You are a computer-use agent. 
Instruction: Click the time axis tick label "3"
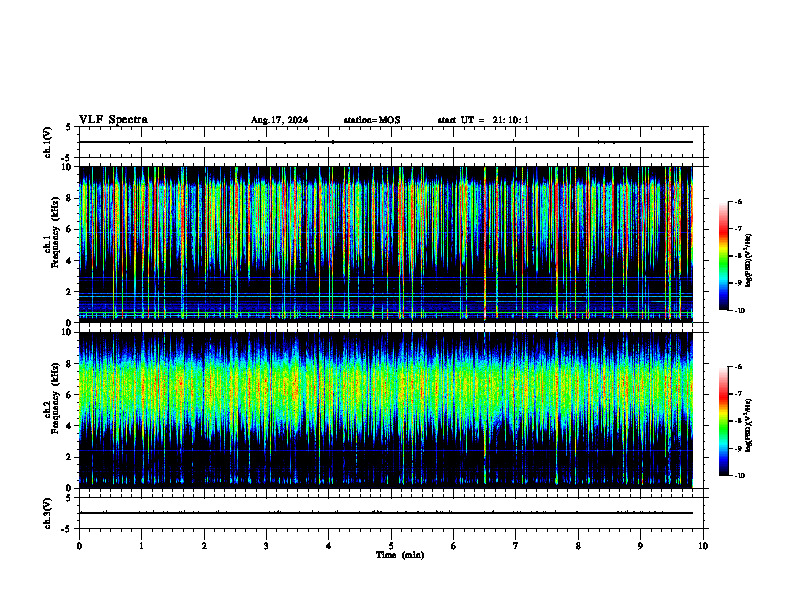coord(266,546)
